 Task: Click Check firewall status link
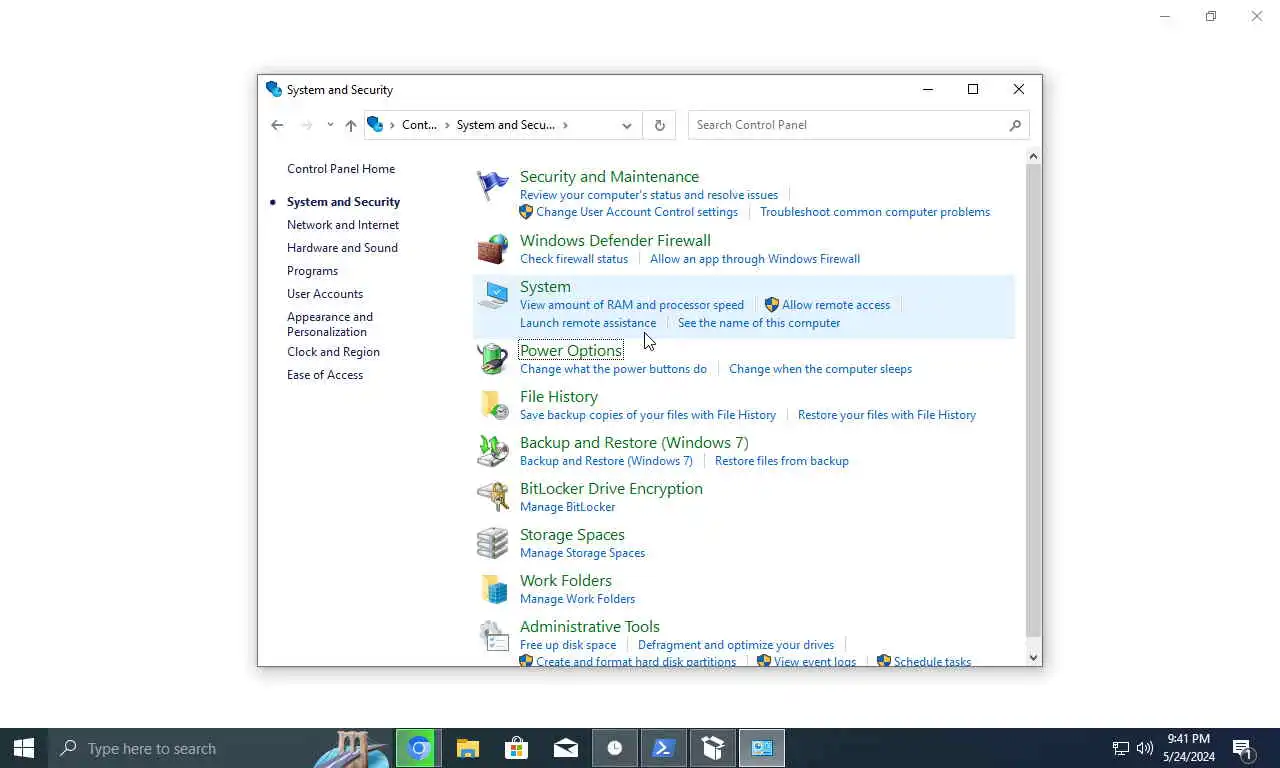[574, 259]
